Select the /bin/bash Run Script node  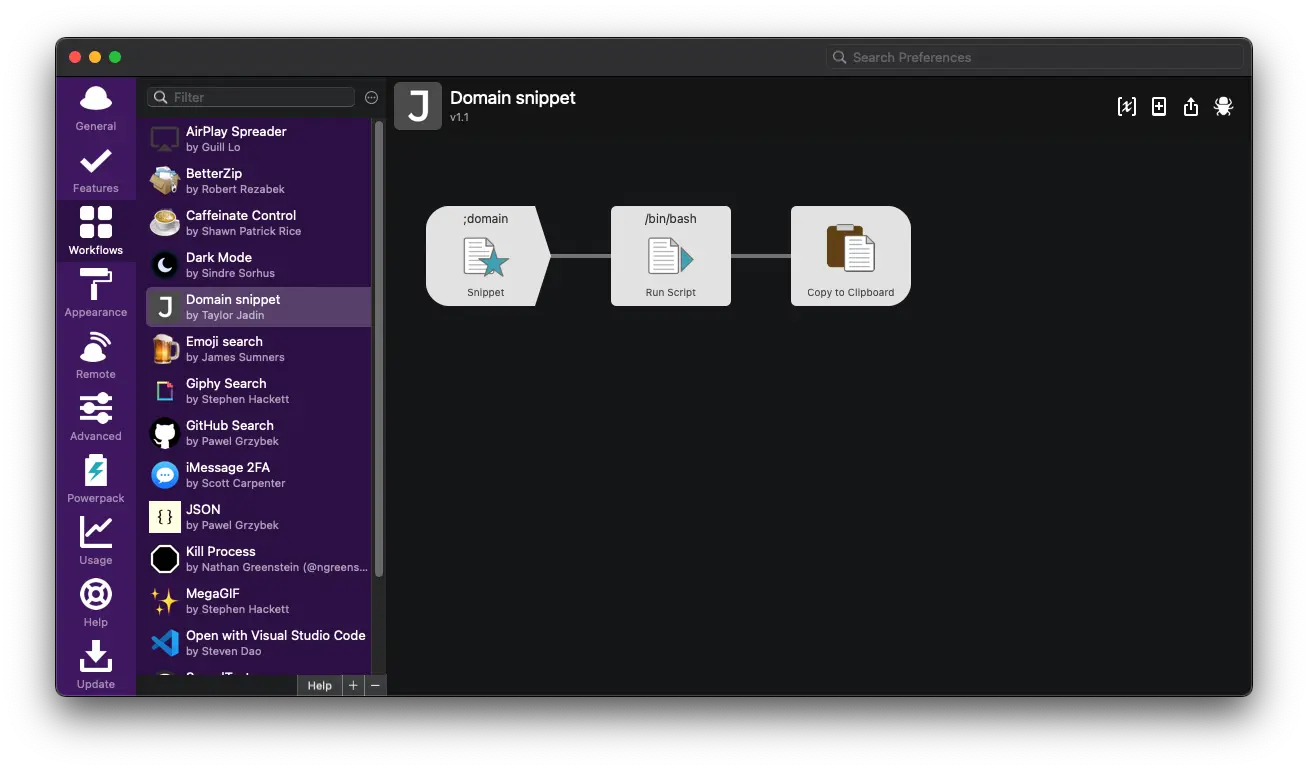(671, 256)
